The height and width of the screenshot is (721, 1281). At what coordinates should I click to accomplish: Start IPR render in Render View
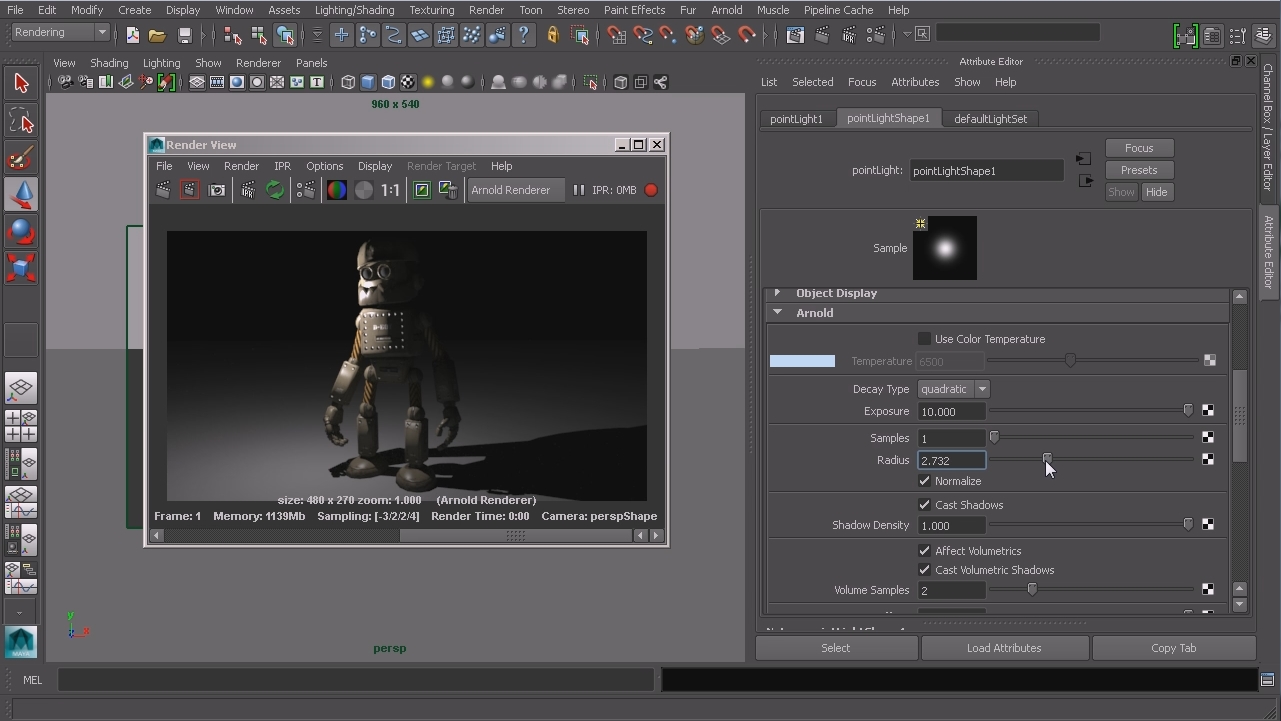point(247,190)
